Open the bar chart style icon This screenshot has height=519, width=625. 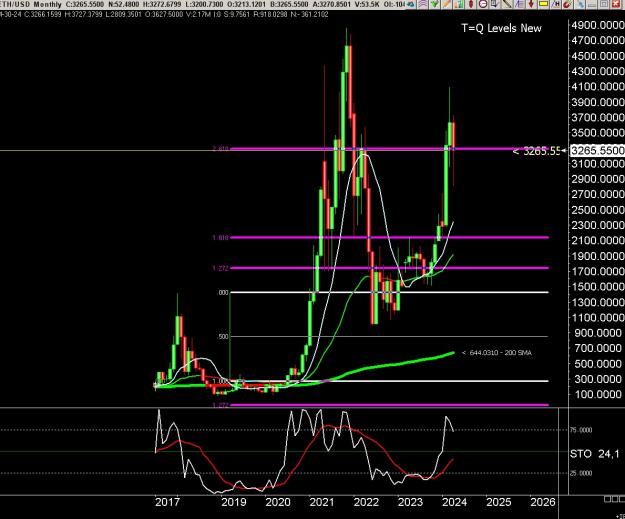[x=459, y=4]
